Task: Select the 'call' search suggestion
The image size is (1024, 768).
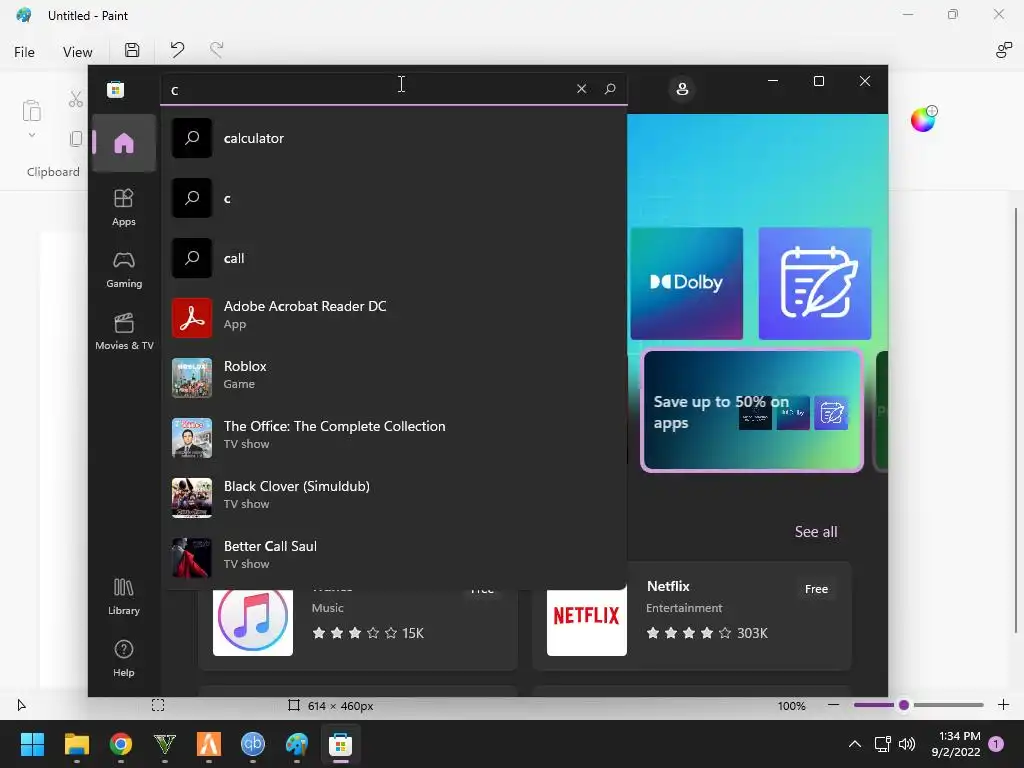Action: 394,259
